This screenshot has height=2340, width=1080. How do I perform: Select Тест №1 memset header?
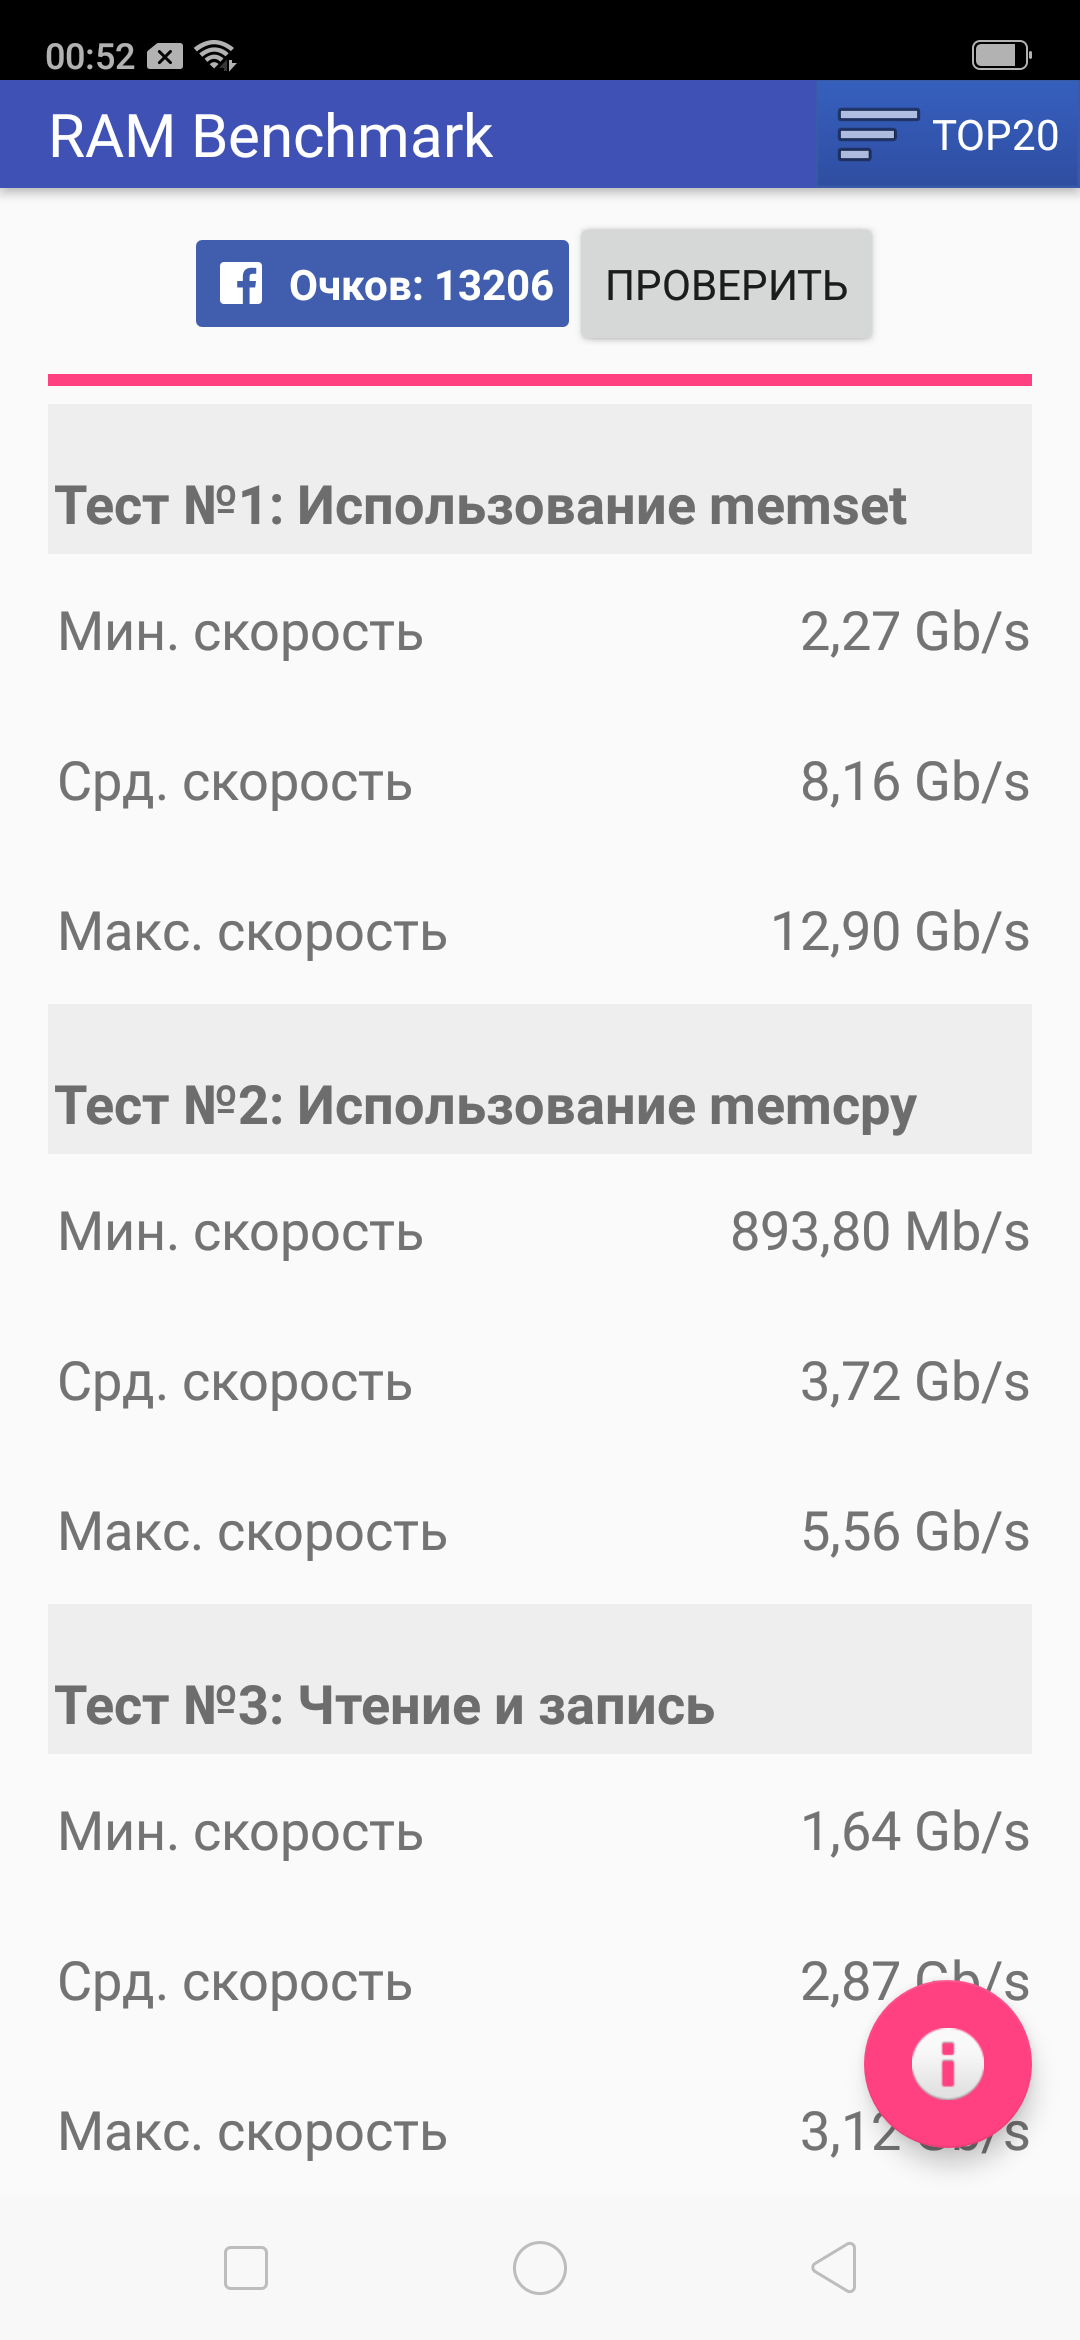click(540, 479)
